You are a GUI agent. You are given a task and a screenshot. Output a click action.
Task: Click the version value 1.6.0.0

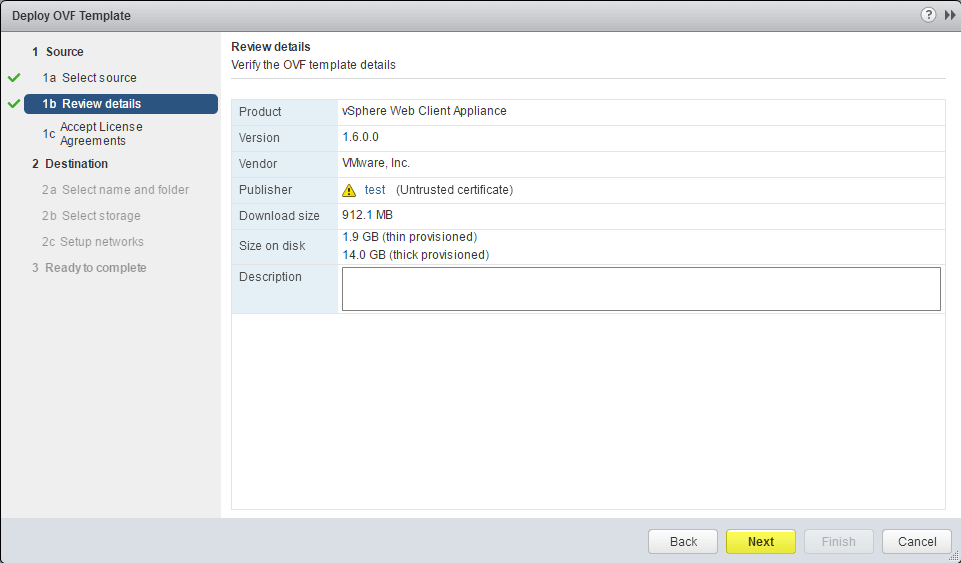[x=360, y=137]
